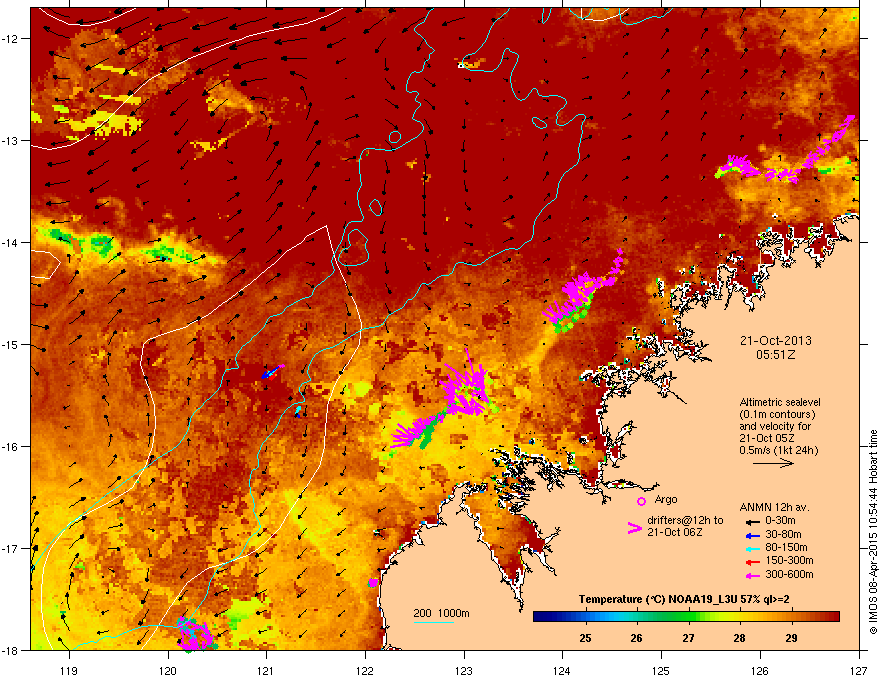The width and height of the screenshot is (880, 680).
Task: Select the black 0-30m legend arrow
Action: click(753, 521)
